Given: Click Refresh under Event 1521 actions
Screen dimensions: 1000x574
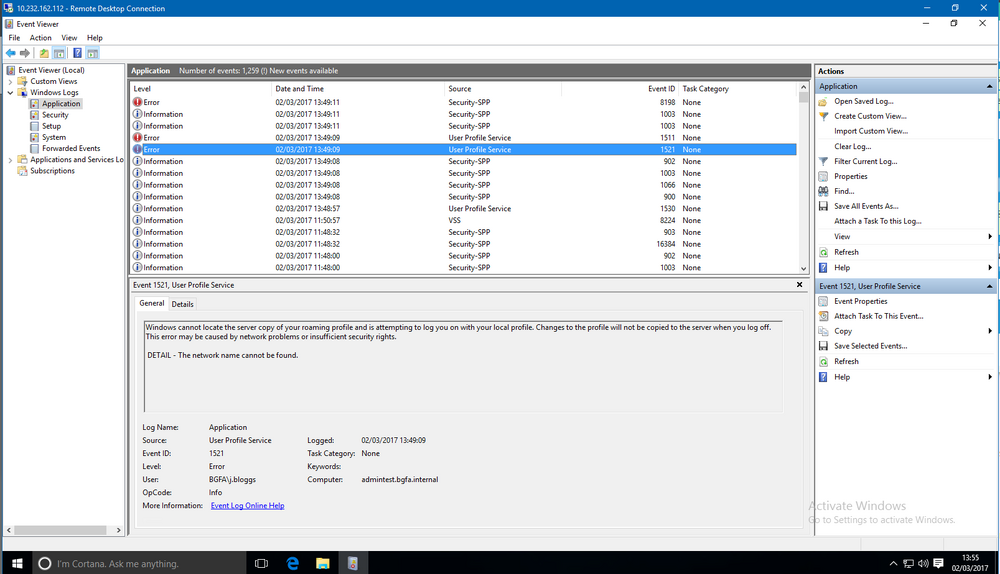Looking at the screenshot, I should 846,362.
